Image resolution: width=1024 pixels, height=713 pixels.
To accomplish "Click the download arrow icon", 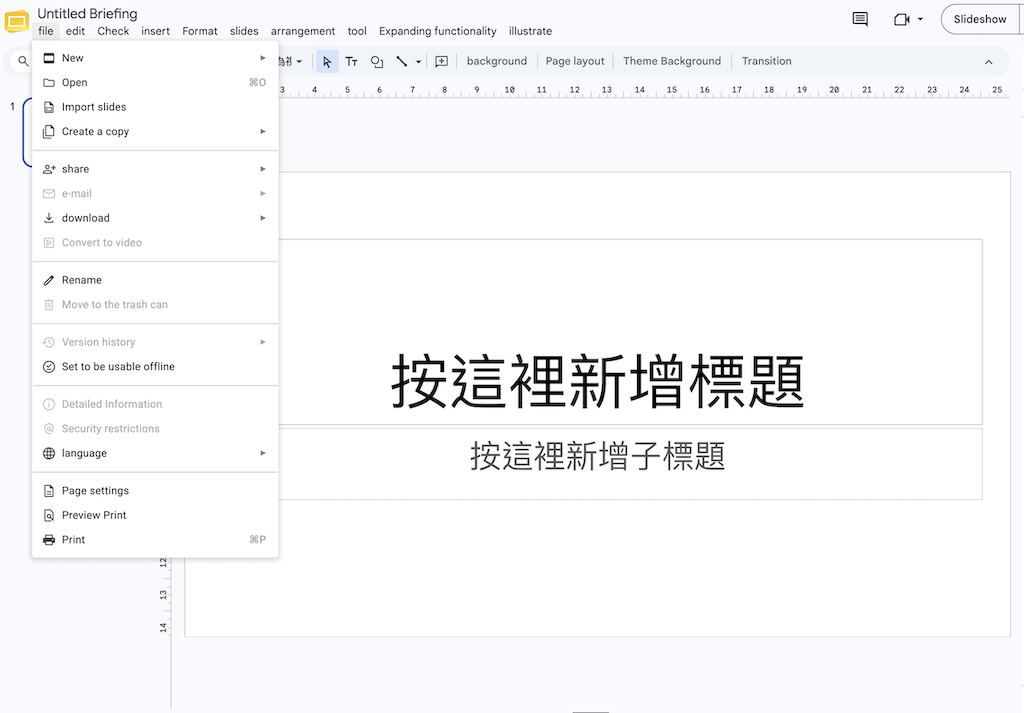I will [49, 218].
